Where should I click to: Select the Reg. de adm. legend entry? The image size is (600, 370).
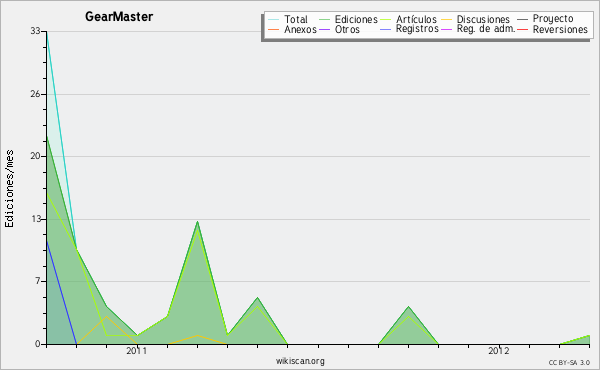click(486, 29)
